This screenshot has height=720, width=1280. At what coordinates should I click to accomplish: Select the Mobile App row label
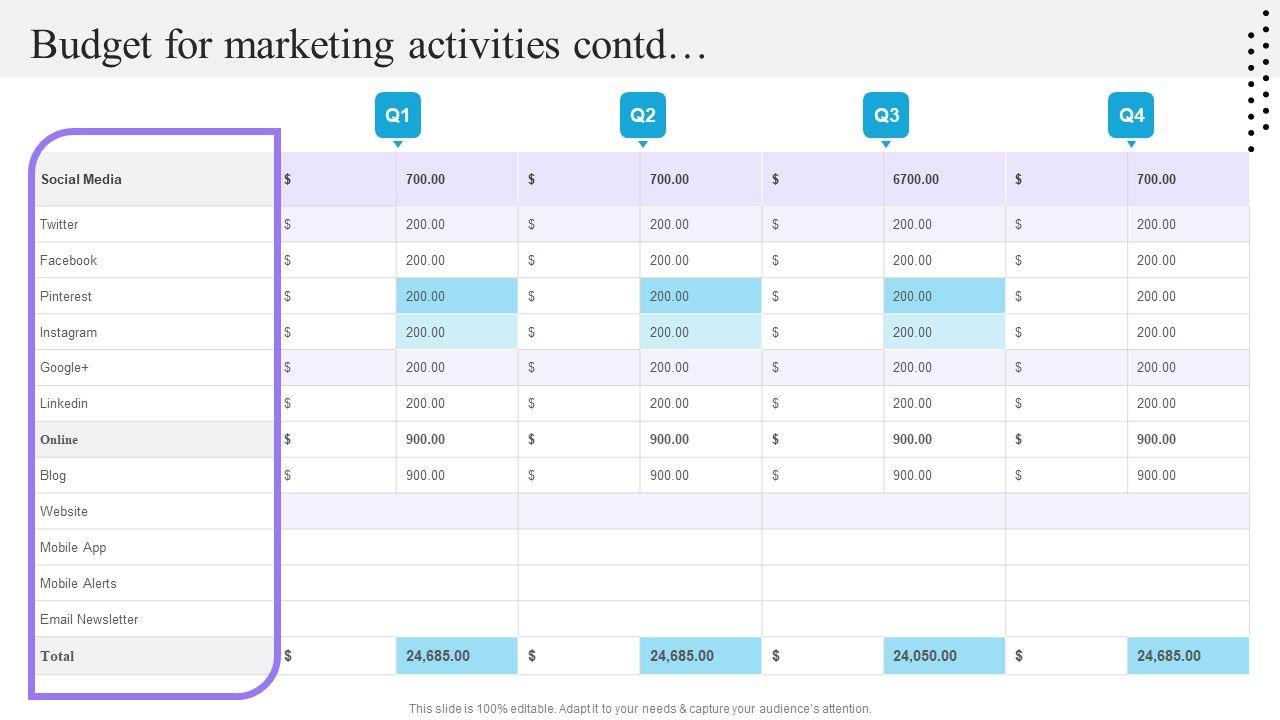point(73,547)
